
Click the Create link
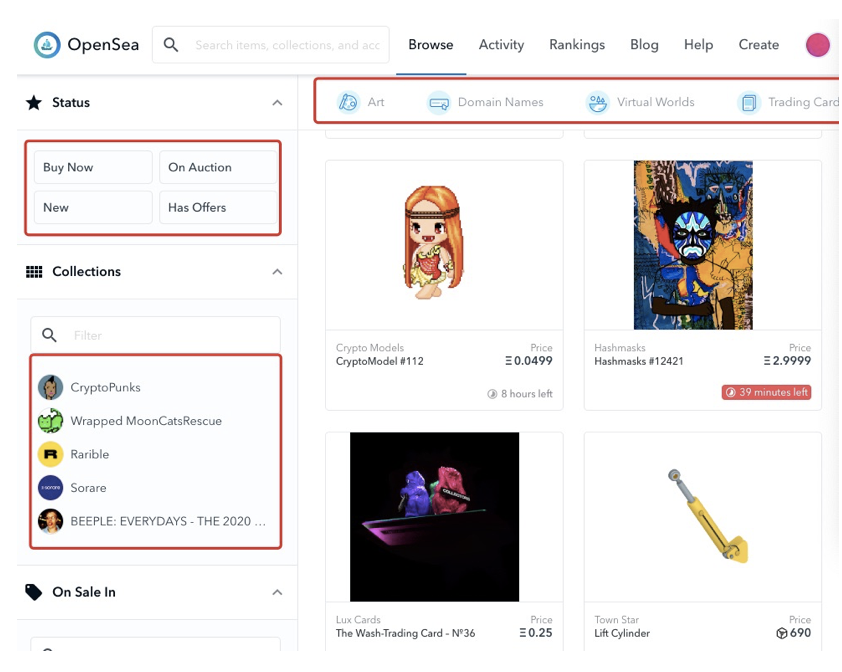(758, 45)
